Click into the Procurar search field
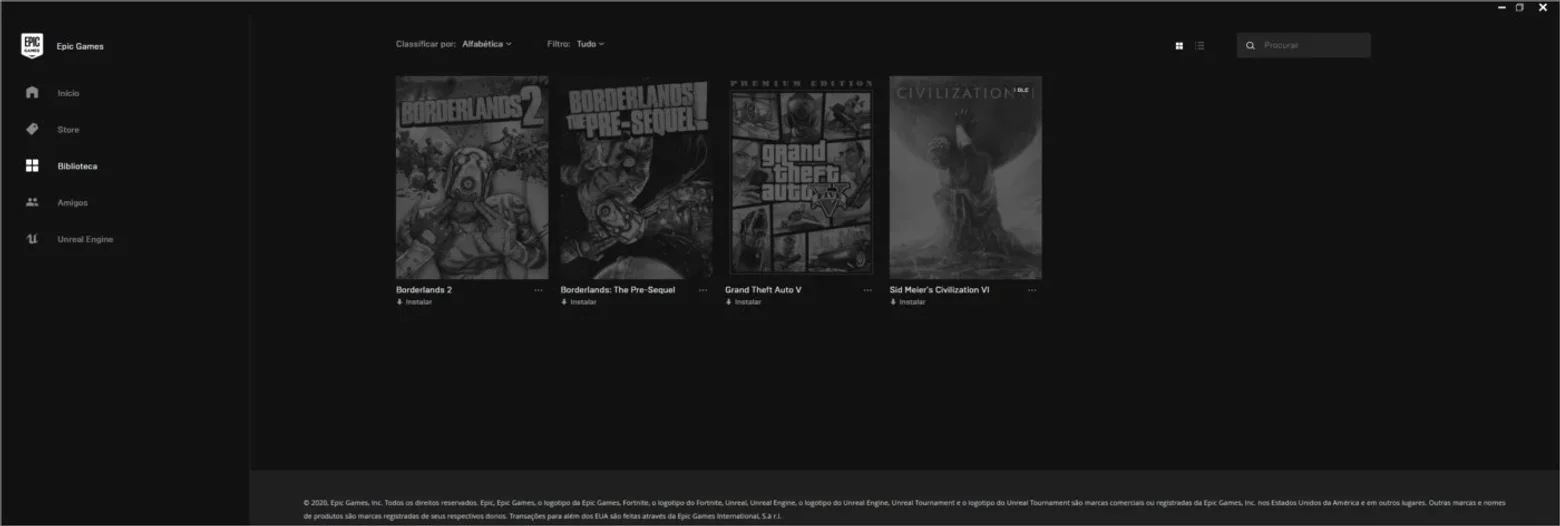 tap(1304, 45)
